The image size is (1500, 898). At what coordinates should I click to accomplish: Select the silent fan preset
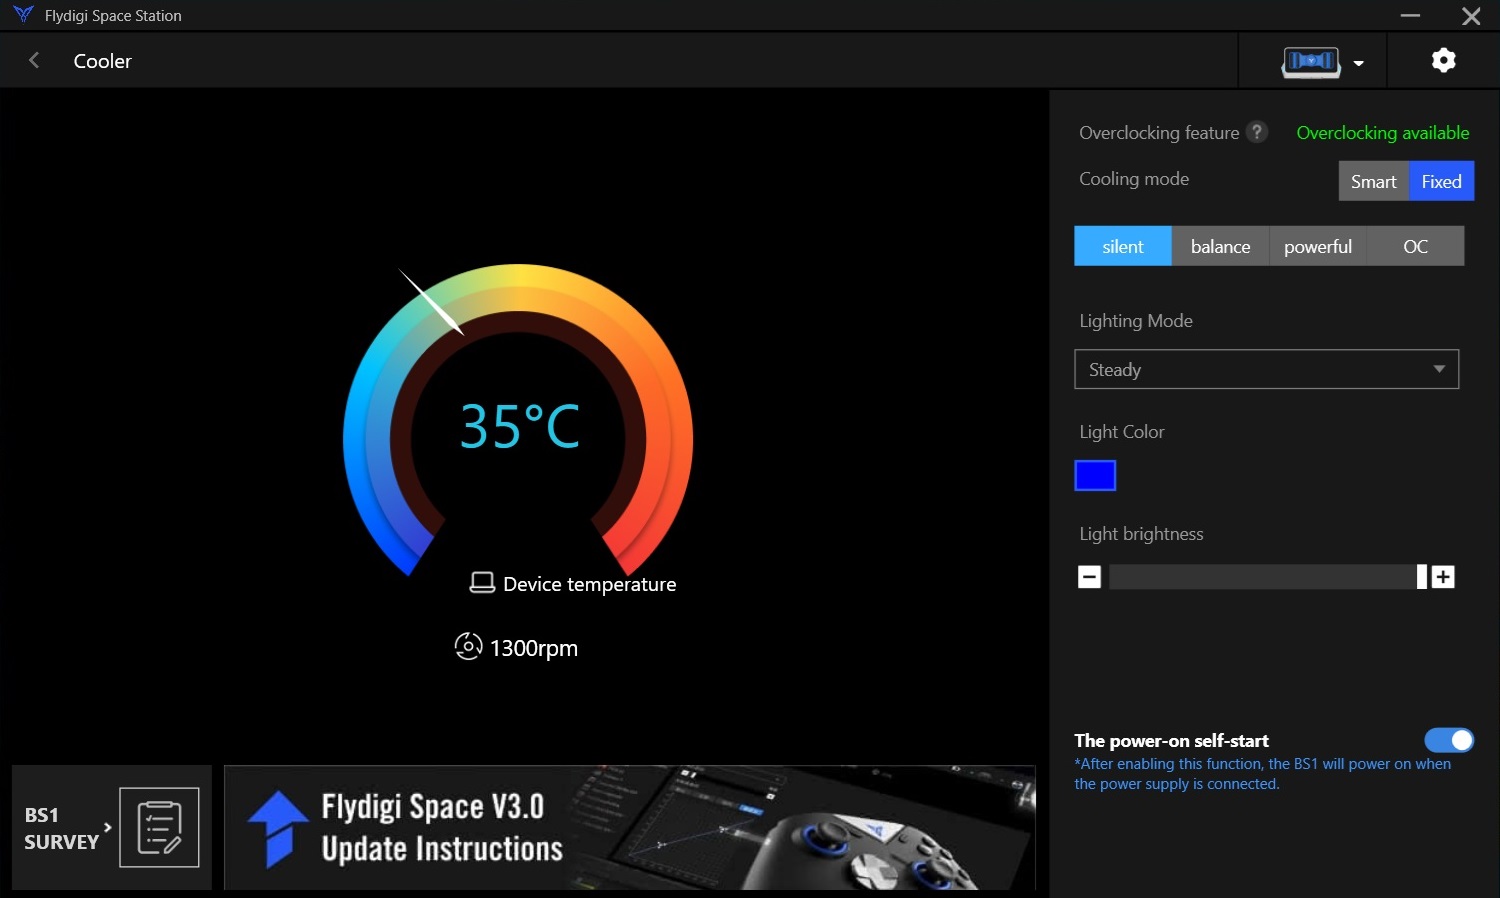point(1123,246)
